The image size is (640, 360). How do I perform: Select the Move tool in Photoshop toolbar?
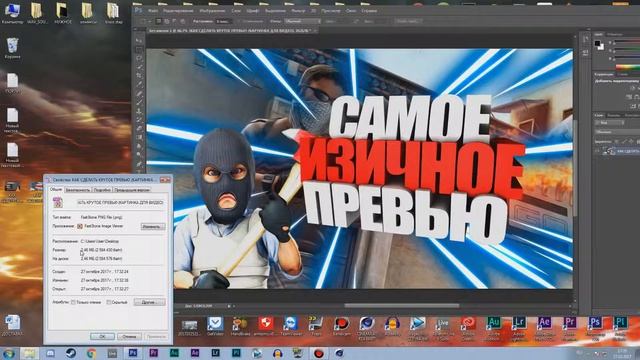pyautogui.click(x=139, y=41)
